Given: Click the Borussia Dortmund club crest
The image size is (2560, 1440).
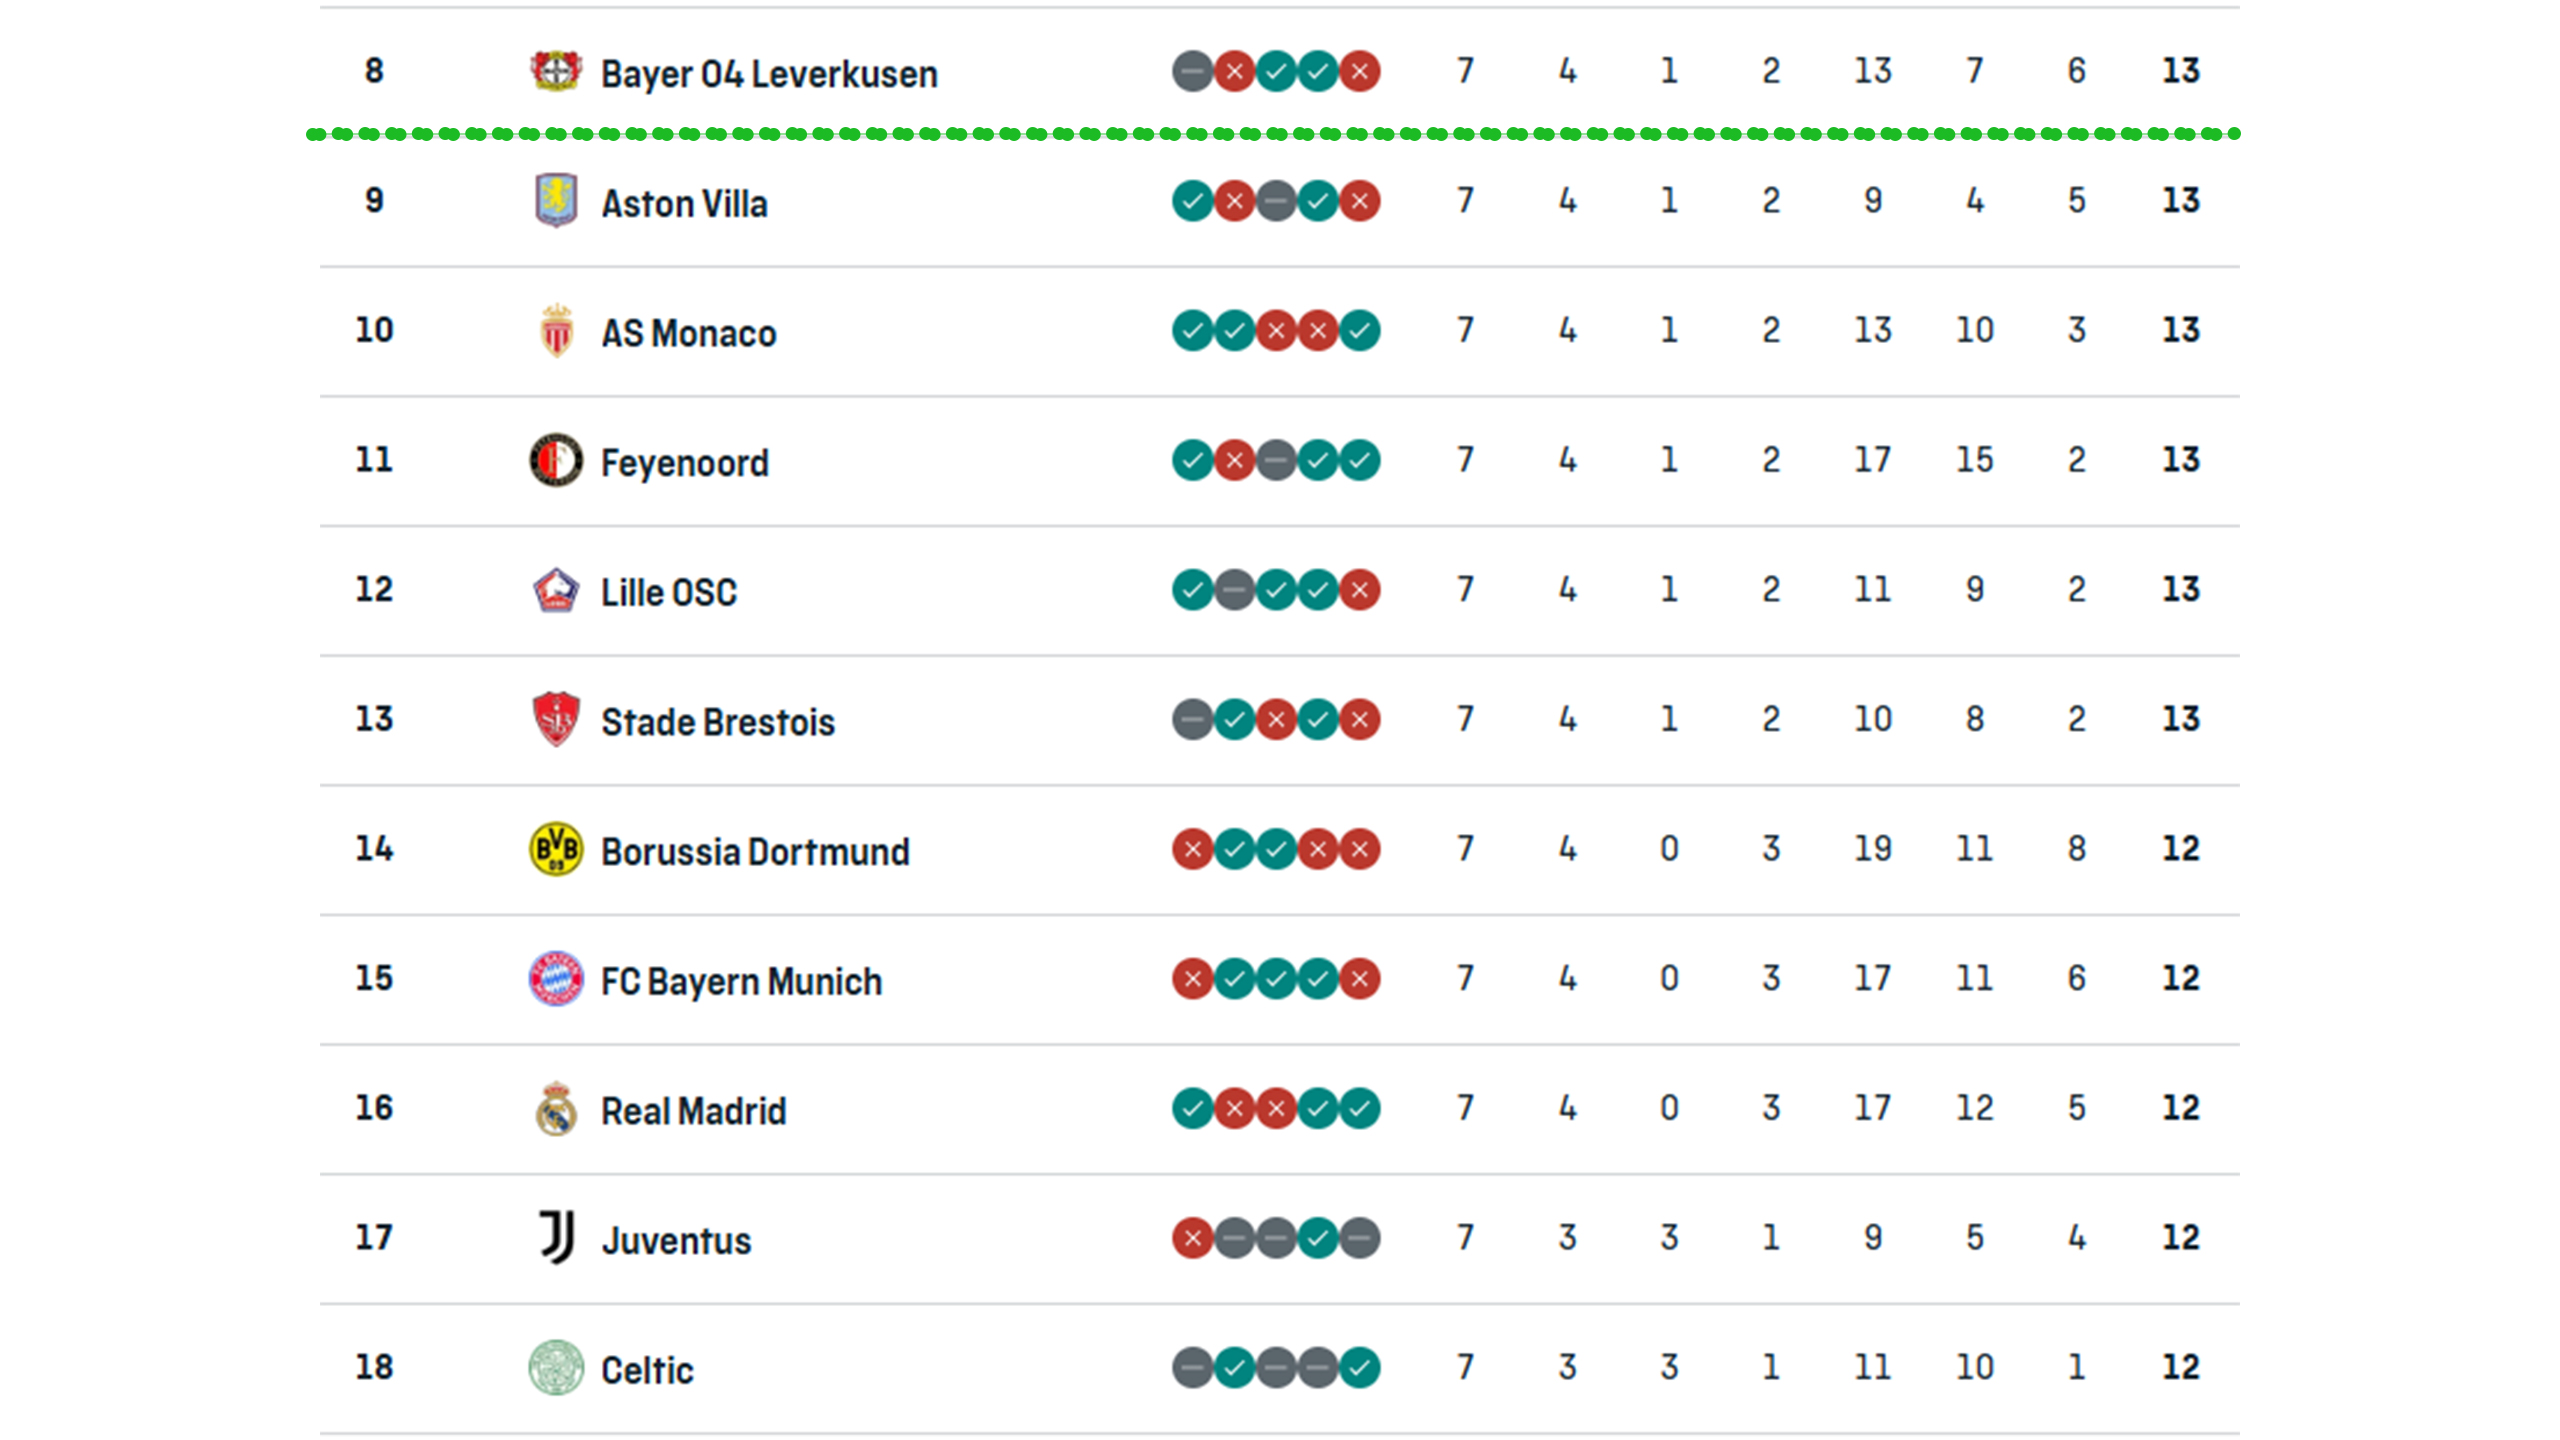Looking at the screenshot, I should tap(556, 849).
